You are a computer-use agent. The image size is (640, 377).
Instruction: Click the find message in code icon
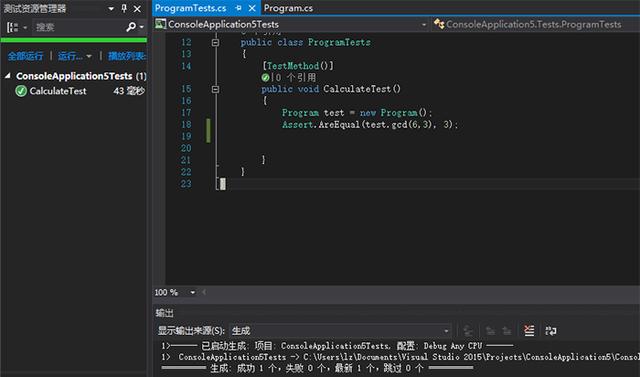(x=469, y=330)
